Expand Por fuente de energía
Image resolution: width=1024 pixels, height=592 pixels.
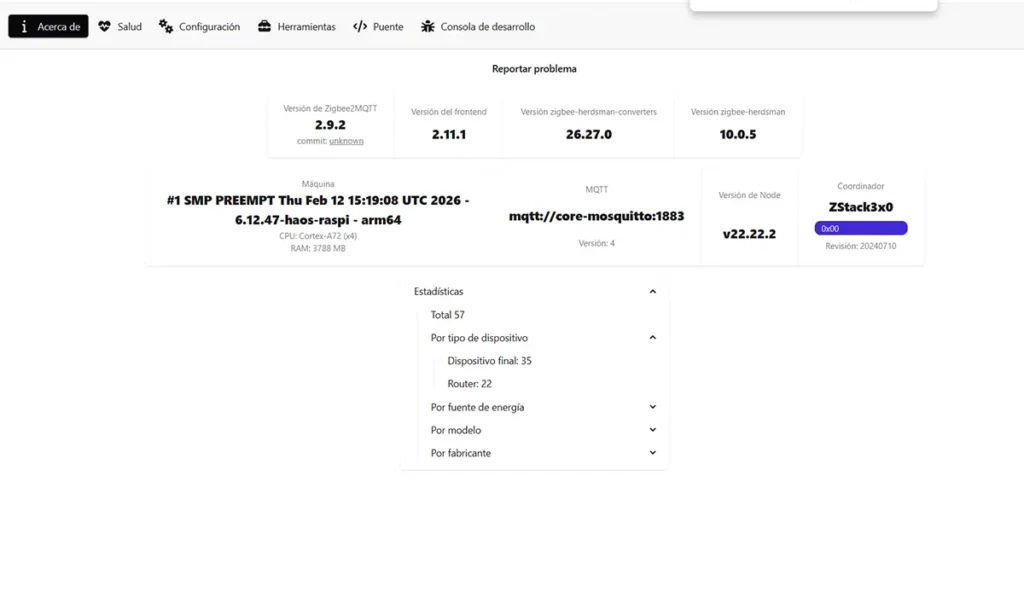click(653, 407)
